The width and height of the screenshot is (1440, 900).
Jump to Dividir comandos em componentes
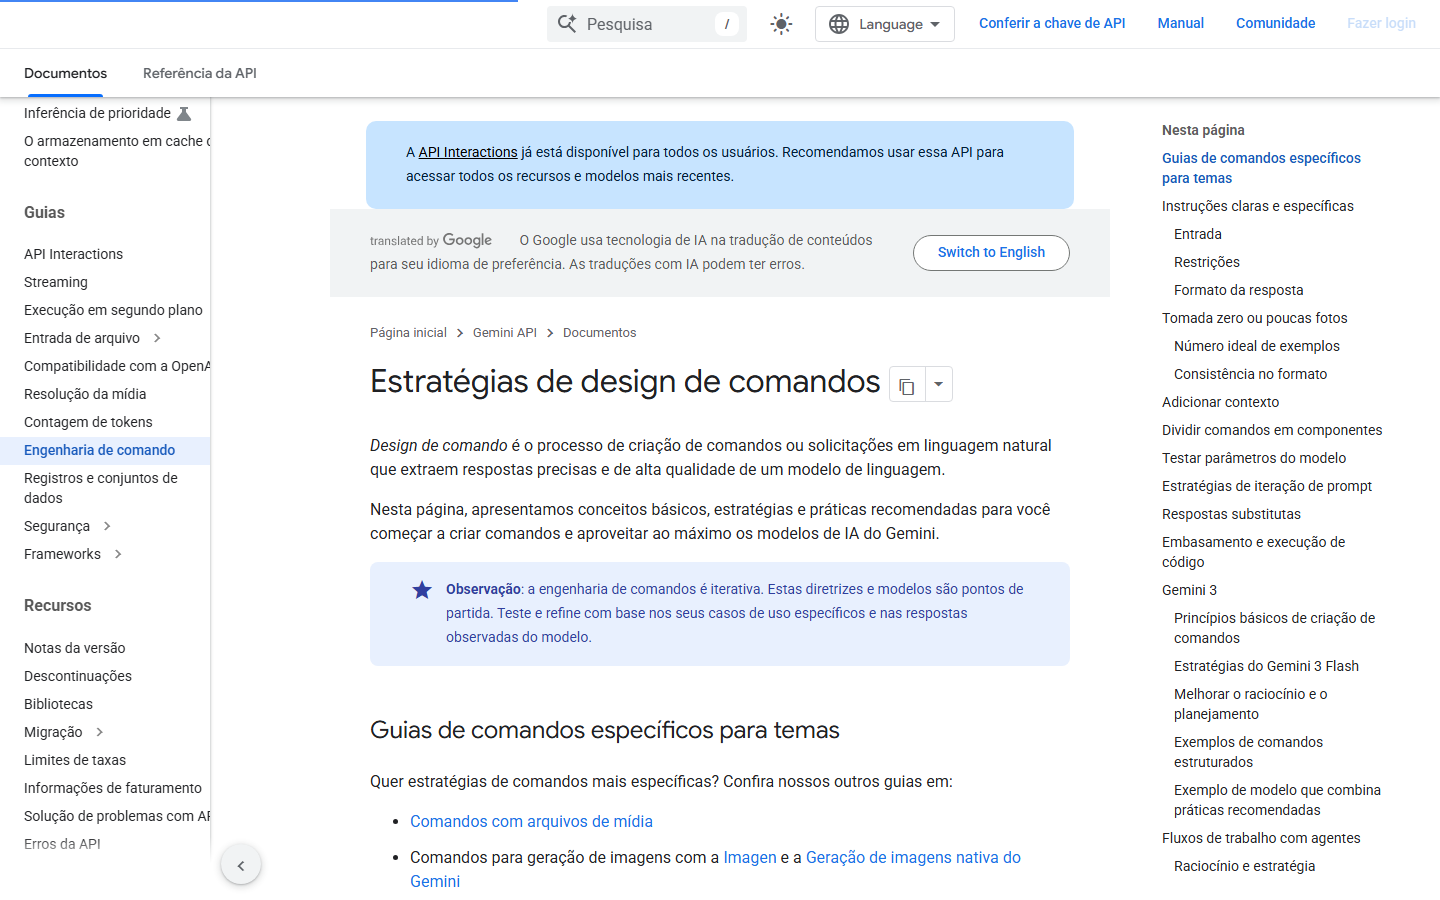(1272, 430)
